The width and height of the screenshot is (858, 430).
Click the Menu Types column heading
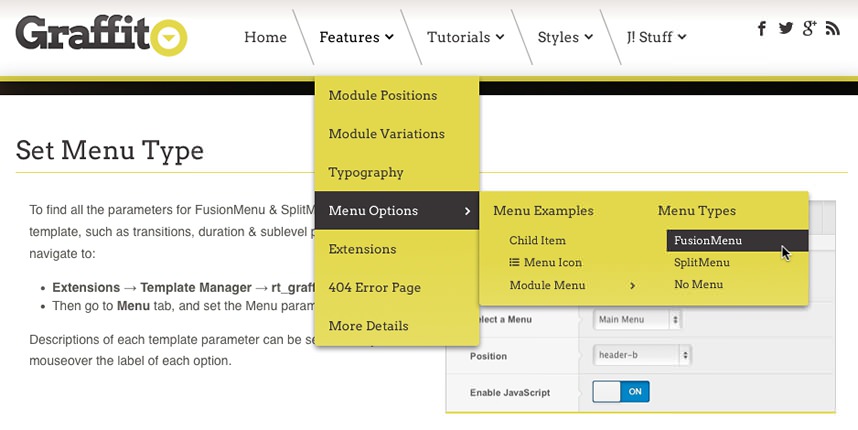pyautogui.click(x=697, y=211)
